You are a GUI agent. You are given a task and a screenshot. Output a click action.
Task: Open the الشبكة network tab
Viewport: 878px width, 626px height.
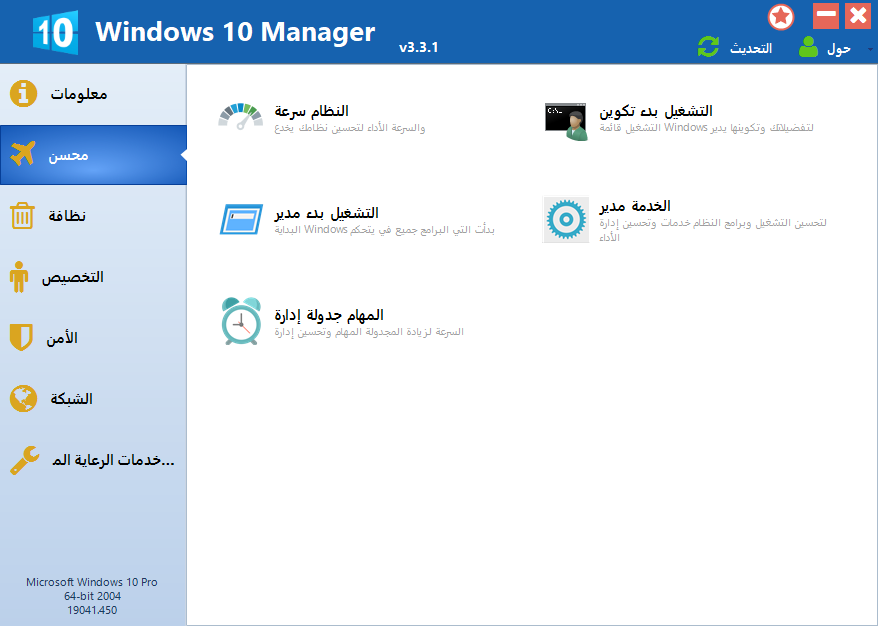coord(93,399)
